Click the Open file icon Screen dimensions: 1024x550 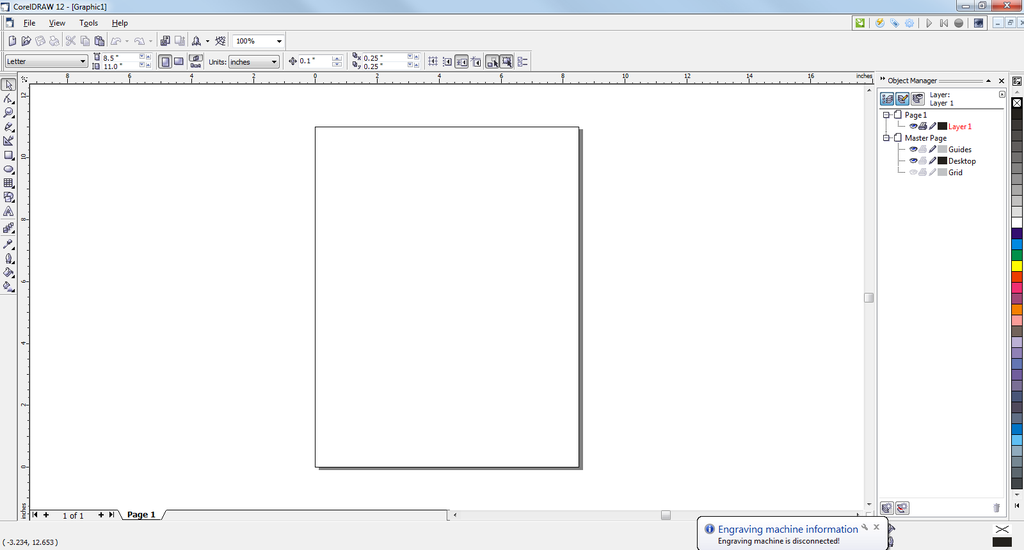tap(26, 40)
